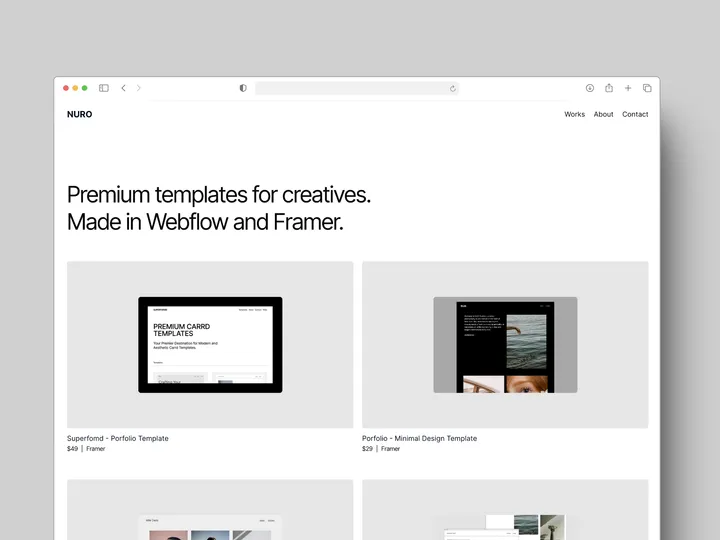The width and height of the screenshot is (720, 540).
Task: Click the $49 price text
Action: [73, 449]
